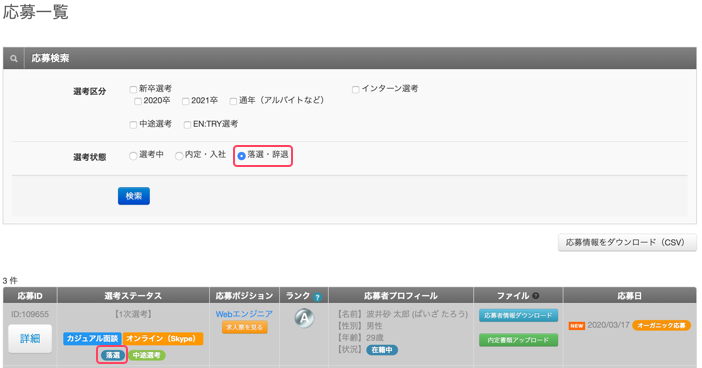Click the NEW badge beside 2020/03/17
Viewport: 702px width, 368px height.
(577, 326)
